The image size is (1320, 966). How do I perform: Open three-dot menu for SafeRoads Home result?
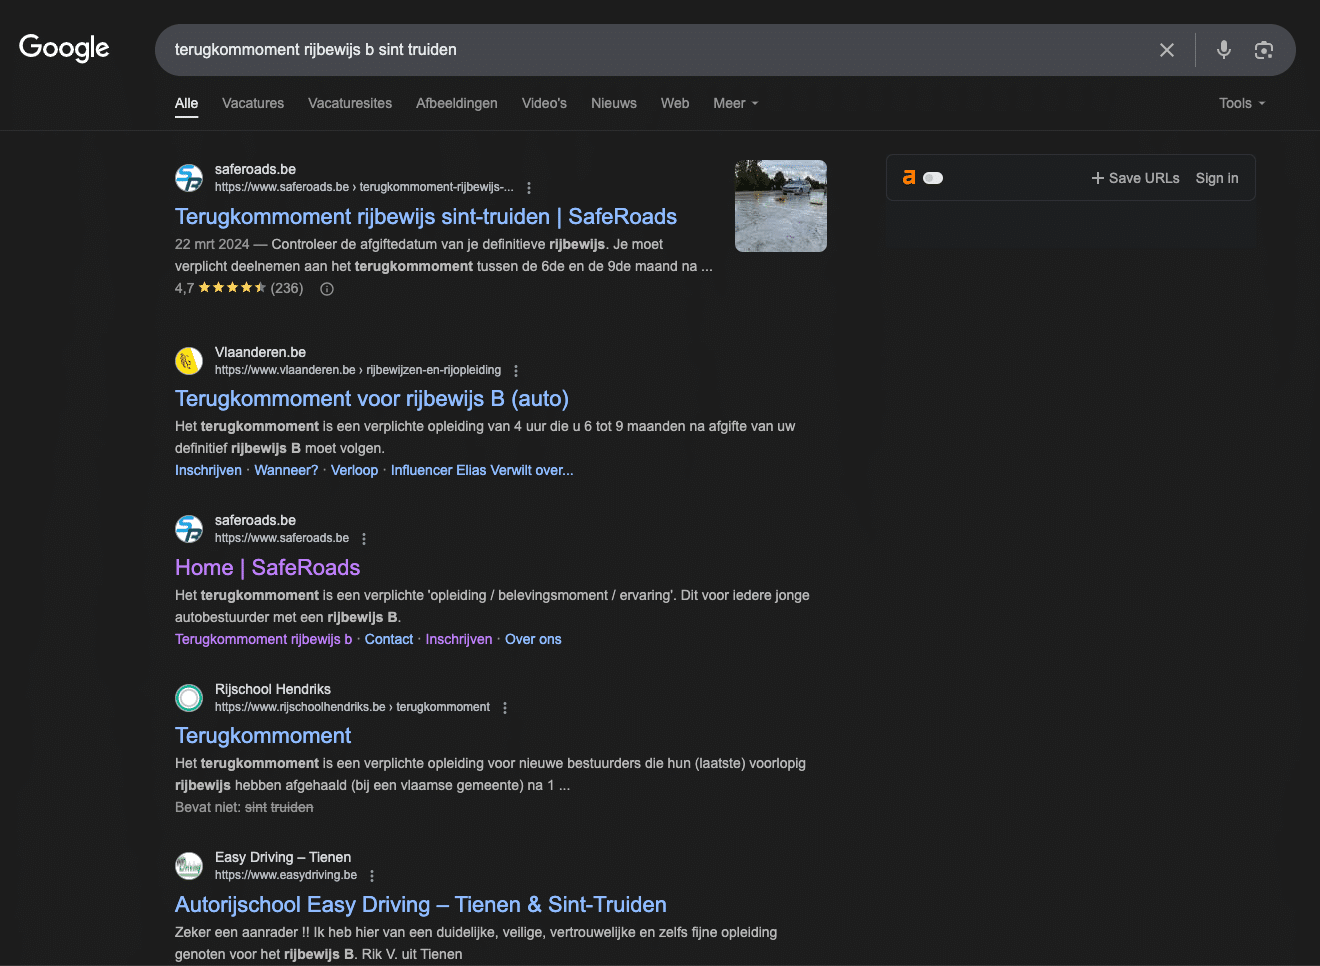(x=364, y=539)
